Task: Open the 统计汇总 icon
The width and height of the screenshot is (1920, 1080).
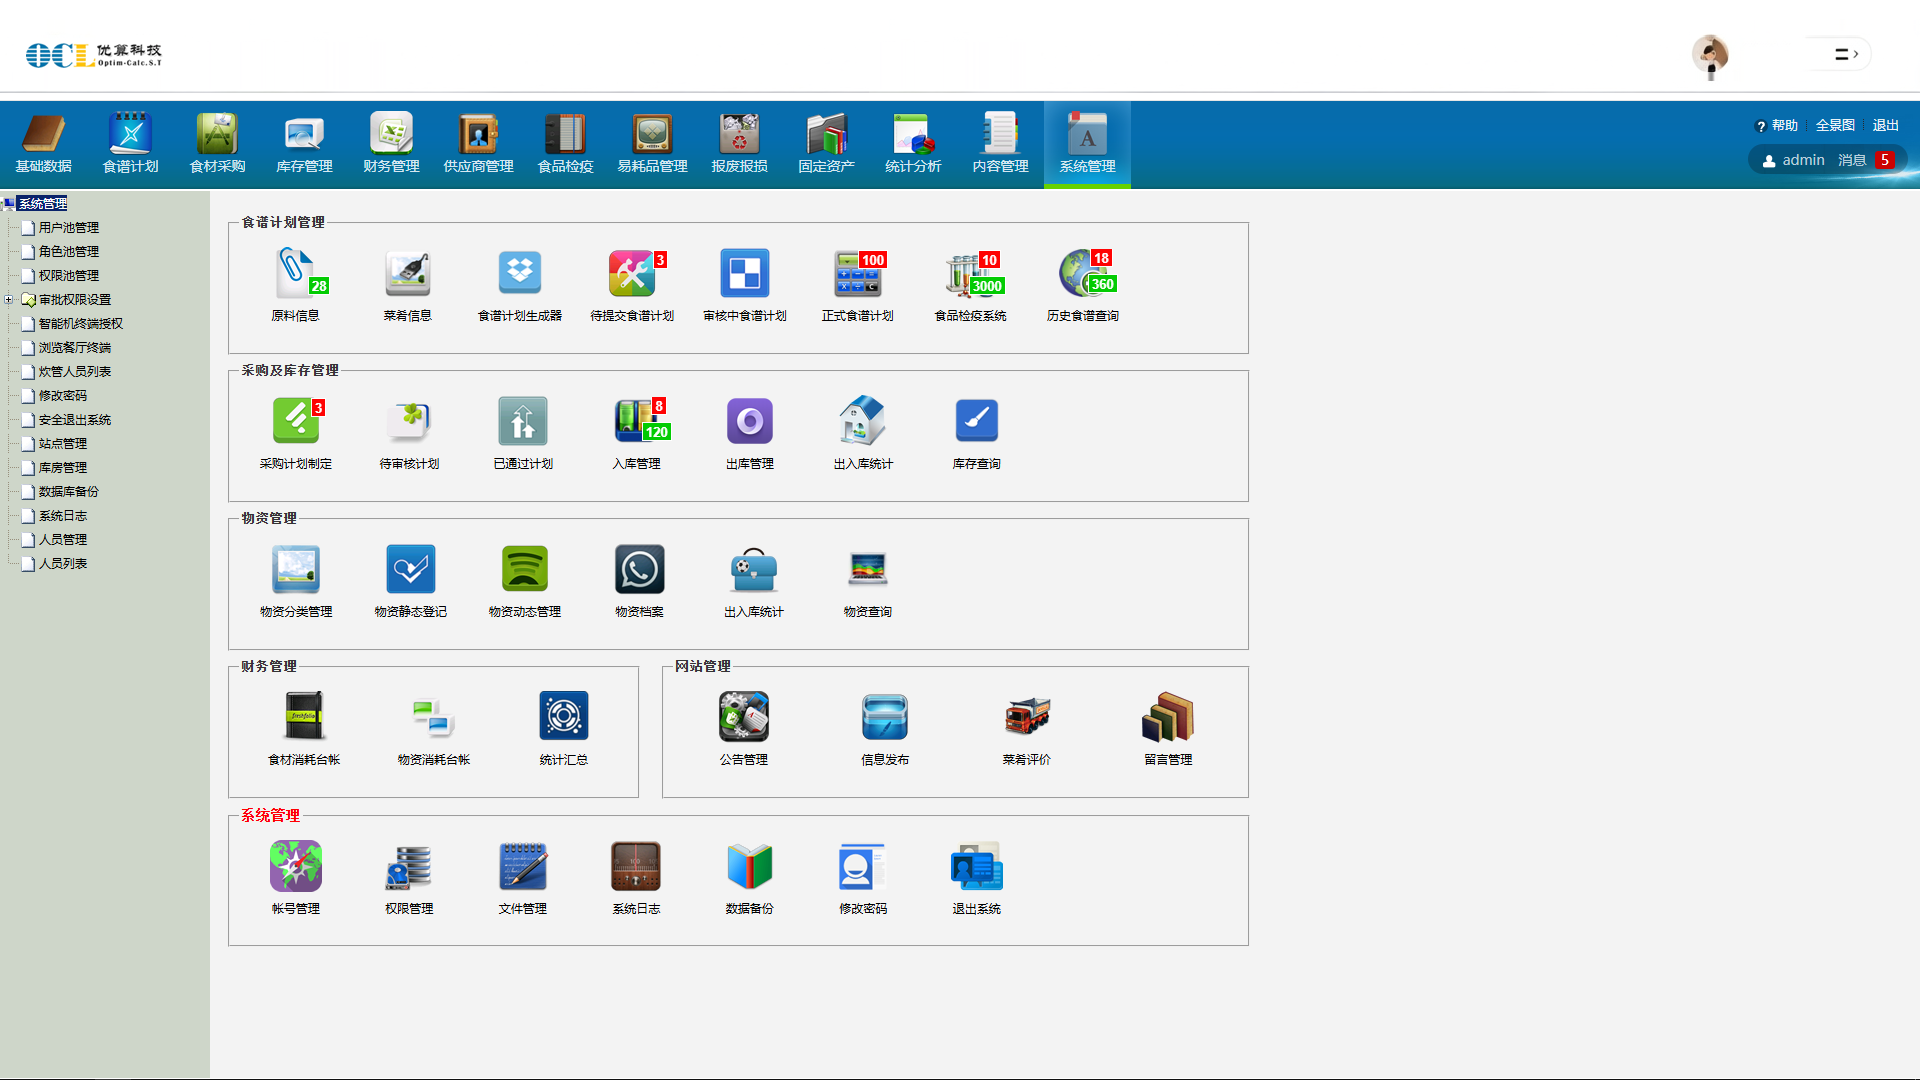Action: [x=564, y=717]
